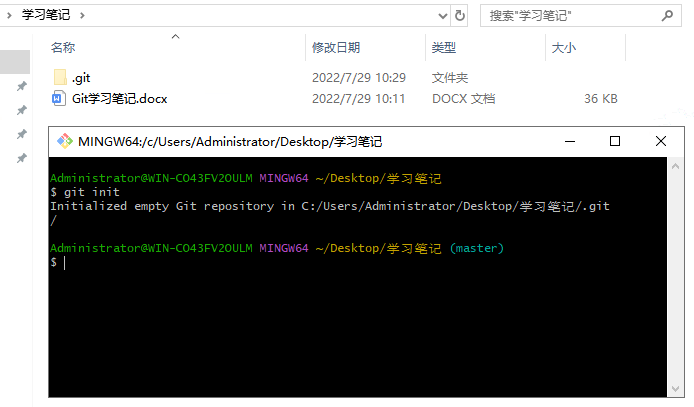Expand the chevron before 学习笔记 in breadcrumb
Image resolution: width=694 pixels, height=407 pixels.
coord(9,15)
